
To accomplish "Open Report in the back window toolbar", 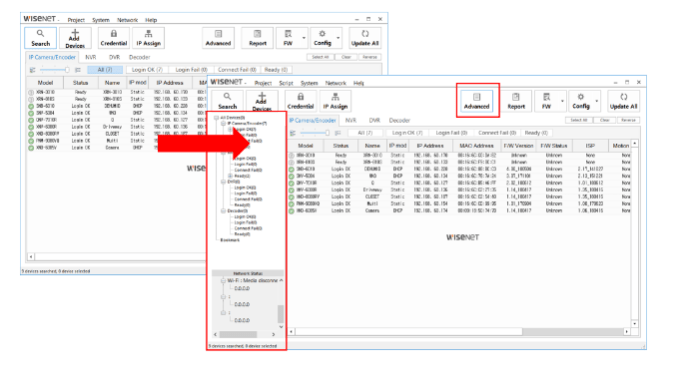I will pyautogui.click(x=258, y=38).
